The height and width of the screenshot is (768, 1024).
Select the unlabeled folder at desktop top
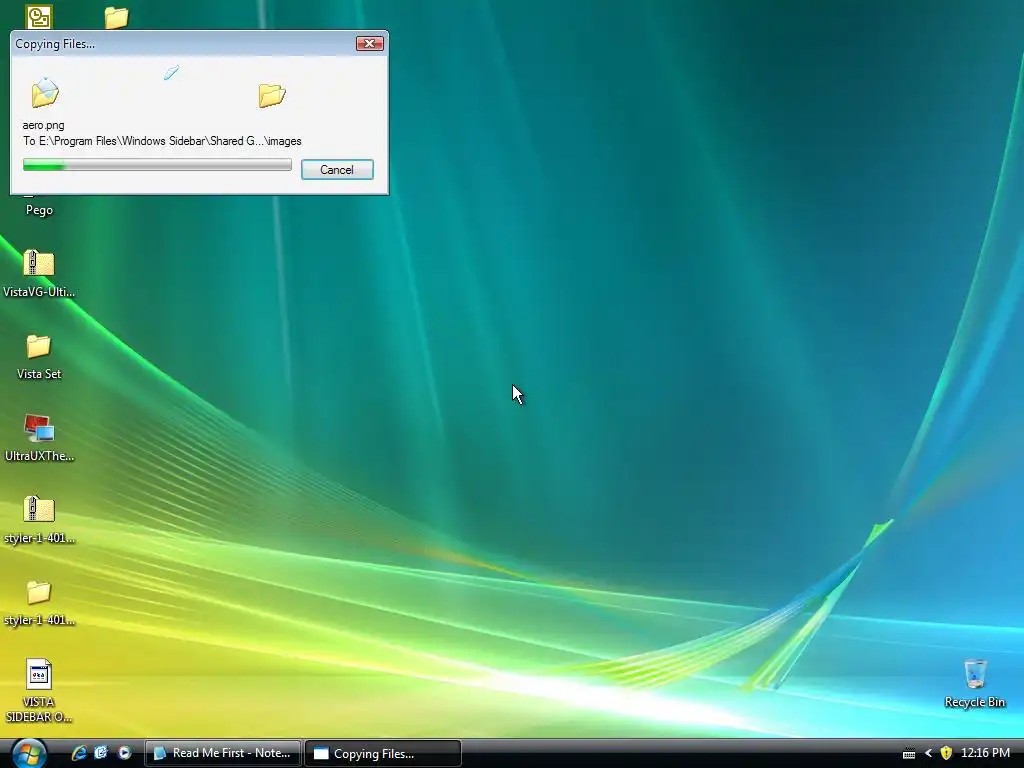point(116,18)
